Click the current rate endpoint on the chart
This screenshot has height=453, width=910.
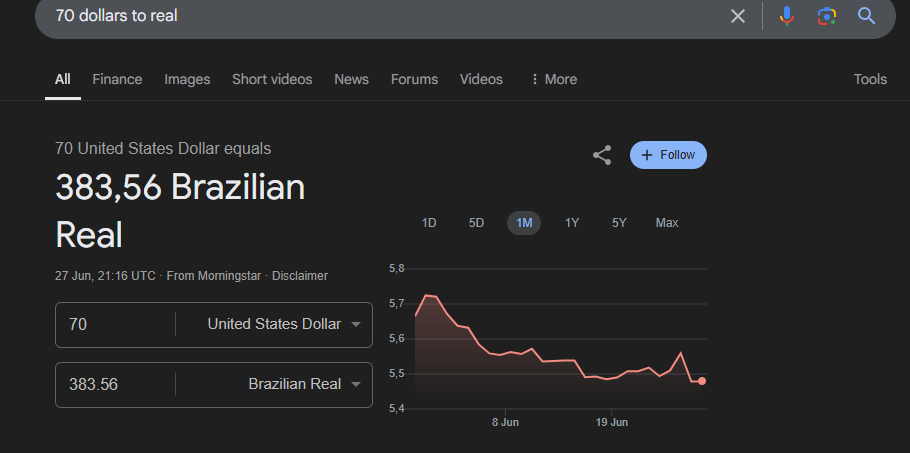[702, 381]
